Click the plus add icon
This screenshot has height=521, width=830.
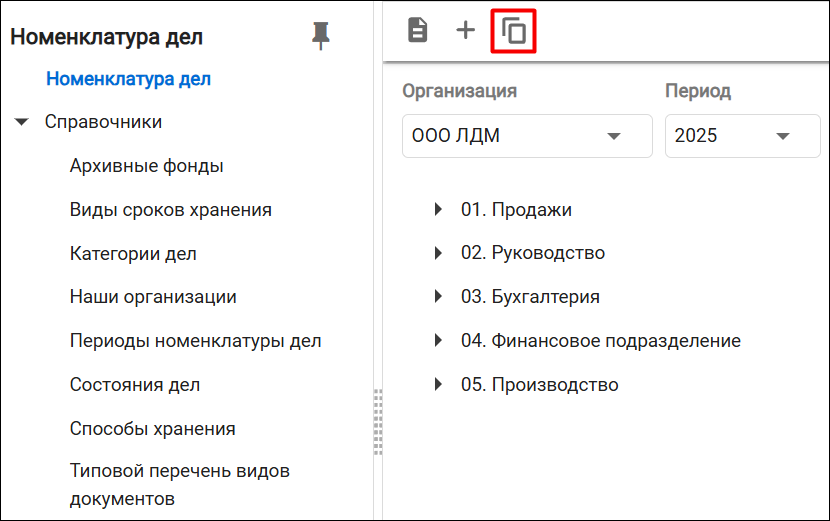tap(465, 30)
